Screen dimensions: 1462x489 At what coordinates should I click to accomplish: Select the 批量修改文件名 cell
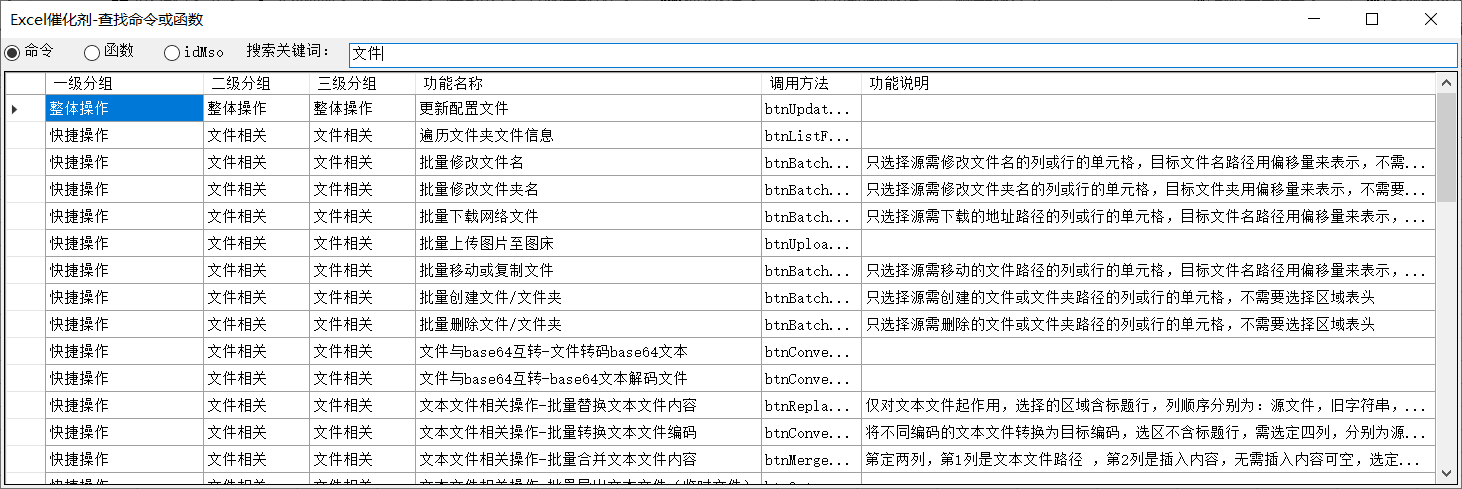click(589, 162)
